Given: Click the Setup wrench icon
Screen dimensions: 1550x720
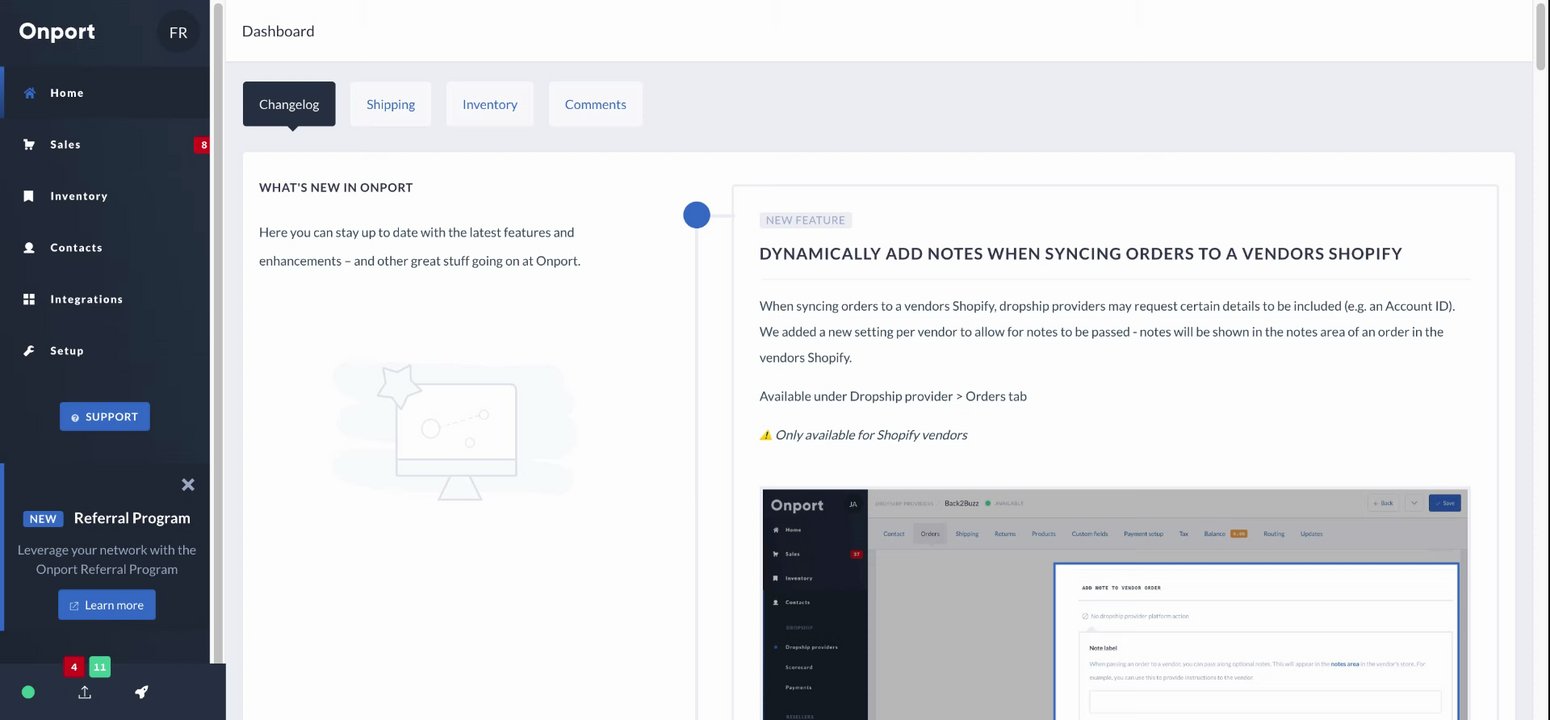Looking at the screenshot, I should pyautogui.click(x=29, y=351).
